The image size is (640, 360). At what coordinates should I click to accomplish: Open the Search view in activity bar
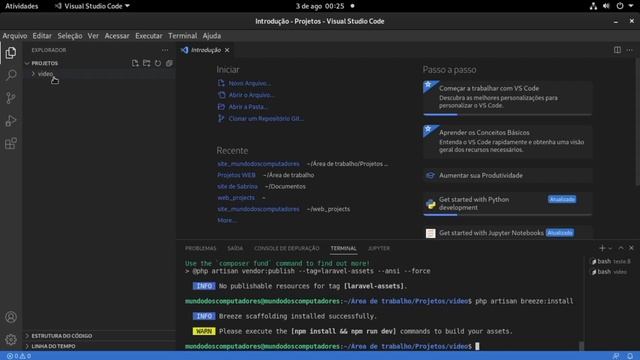(11, 75)
